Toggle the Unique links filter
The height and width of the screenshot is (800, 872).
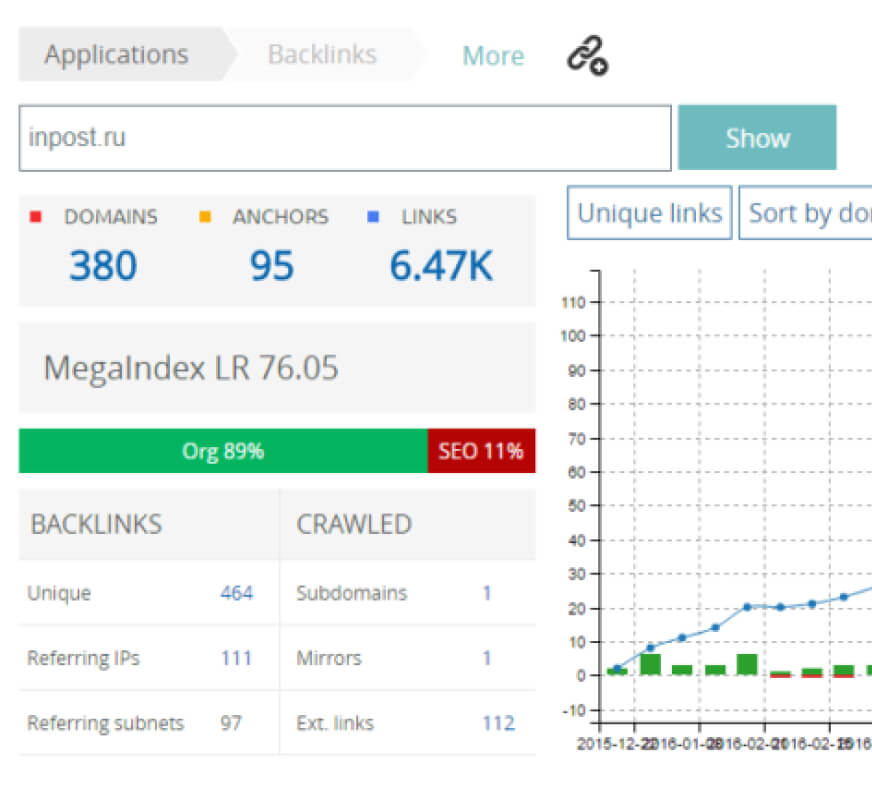[x=649, y=213]
